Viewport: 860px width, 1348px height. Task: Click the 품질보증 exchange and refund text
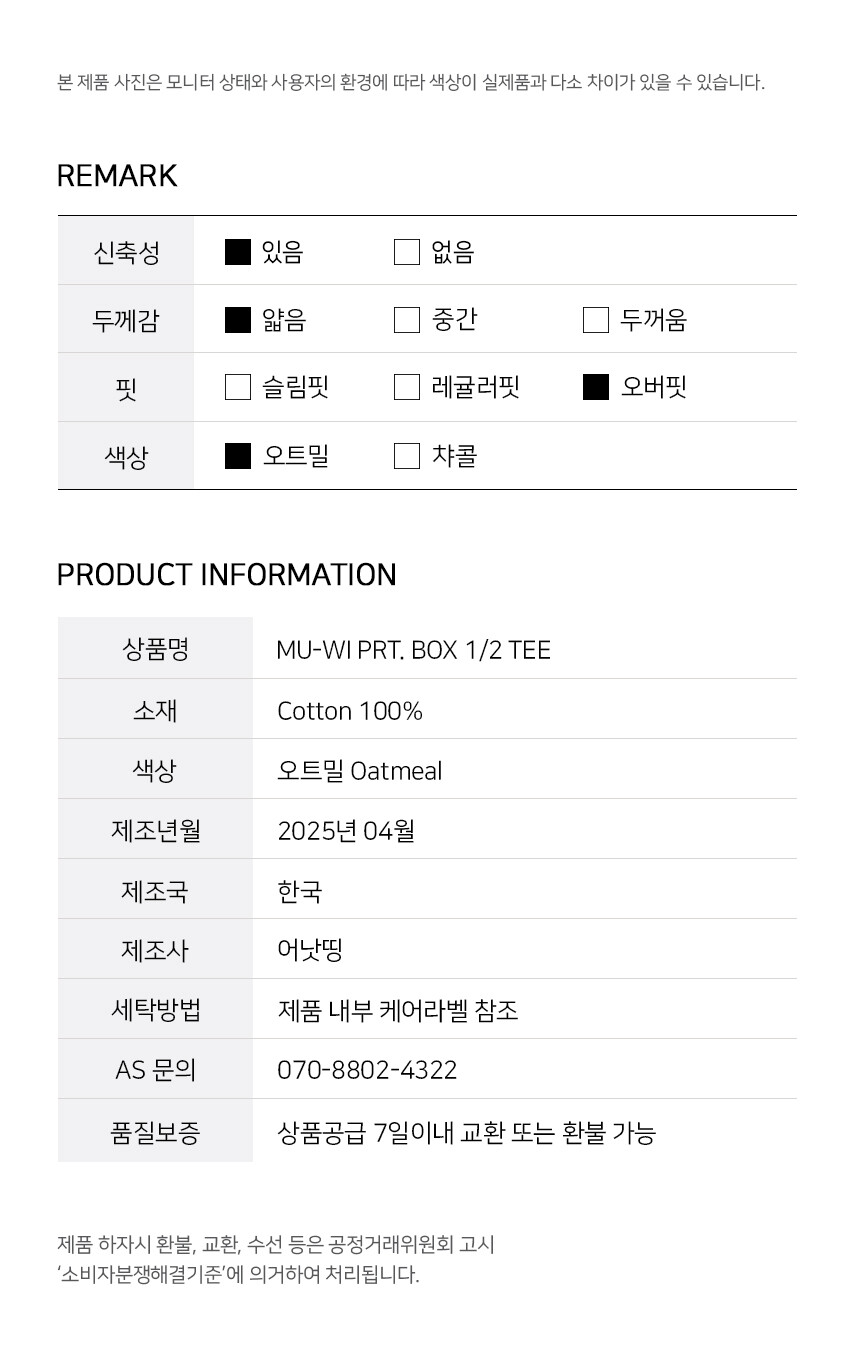pos(466,1133)
